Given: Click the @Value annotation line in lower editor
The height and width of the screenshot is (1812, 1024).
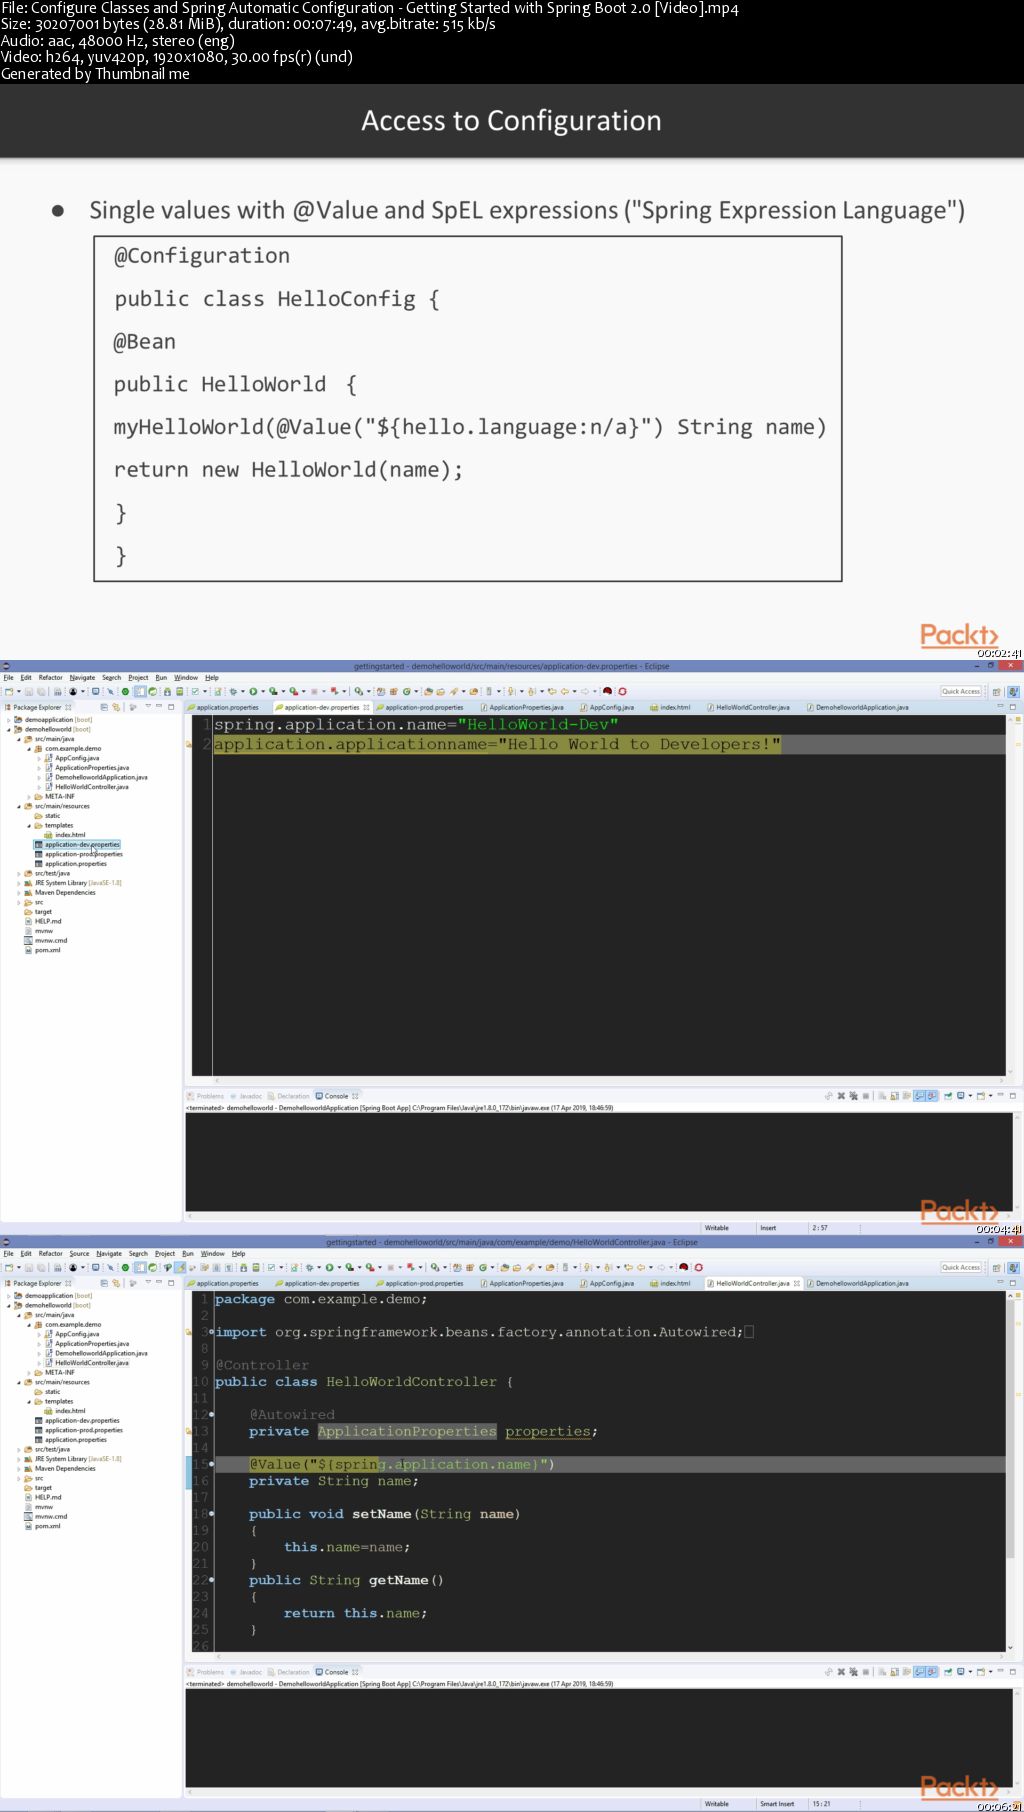Looking at the screenshot, I should pos(402,1464).
